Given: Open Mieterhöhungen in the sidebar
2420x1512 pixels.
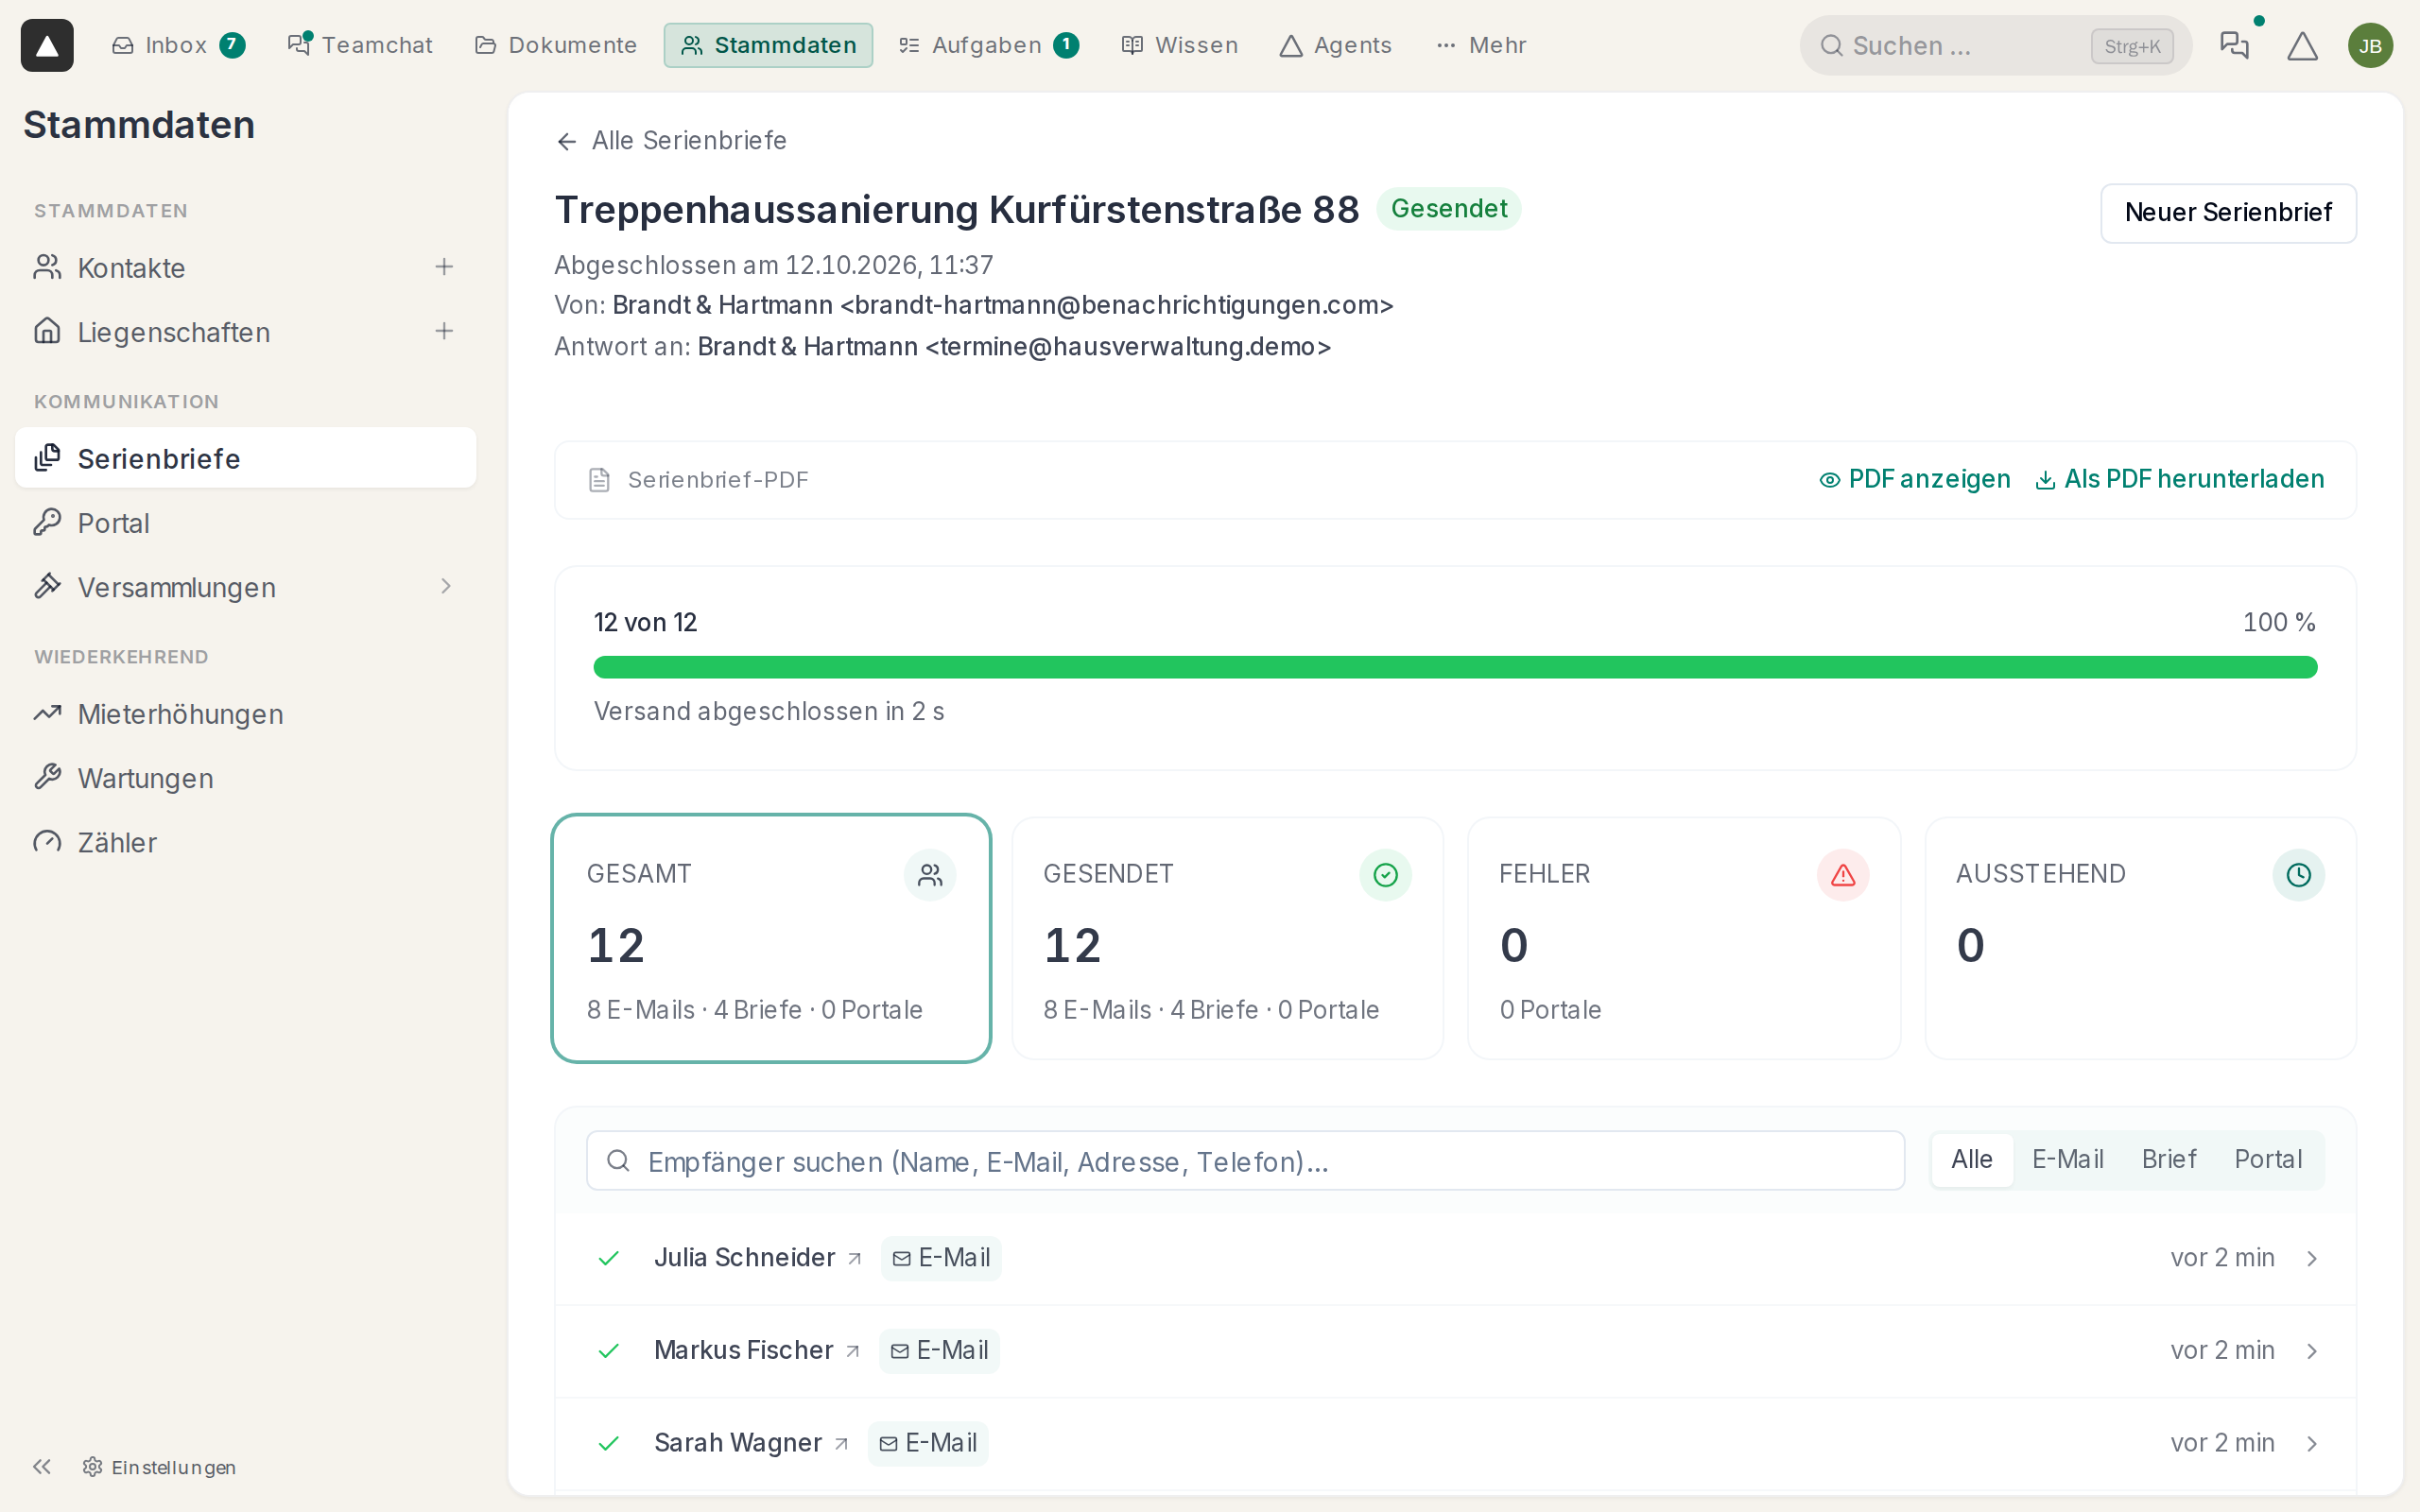Looking at the screenshot, I should coord(245,714).
